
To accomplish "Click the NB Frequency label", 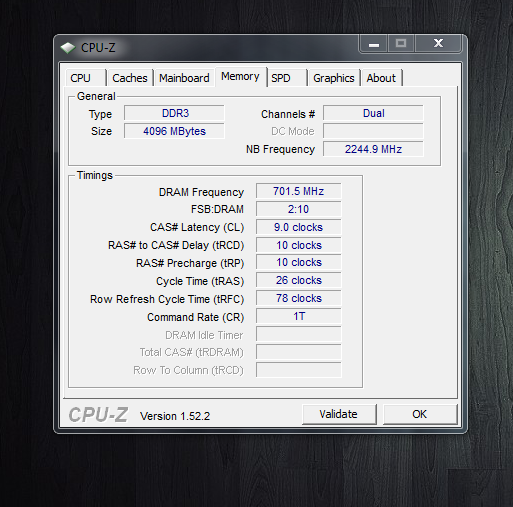I will pos(280,149).
